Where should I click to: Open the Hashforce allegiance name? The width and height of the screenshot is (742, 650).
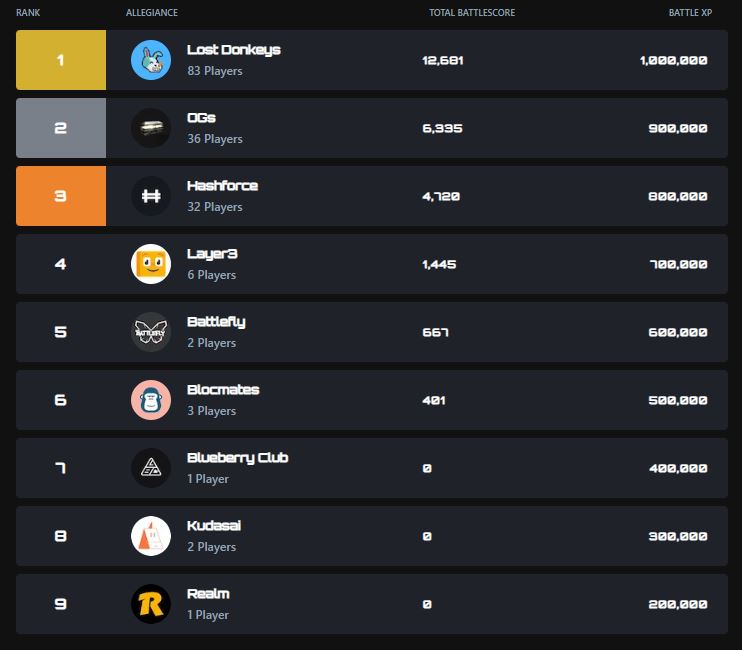pyautogui.click(x=222, y=185)
